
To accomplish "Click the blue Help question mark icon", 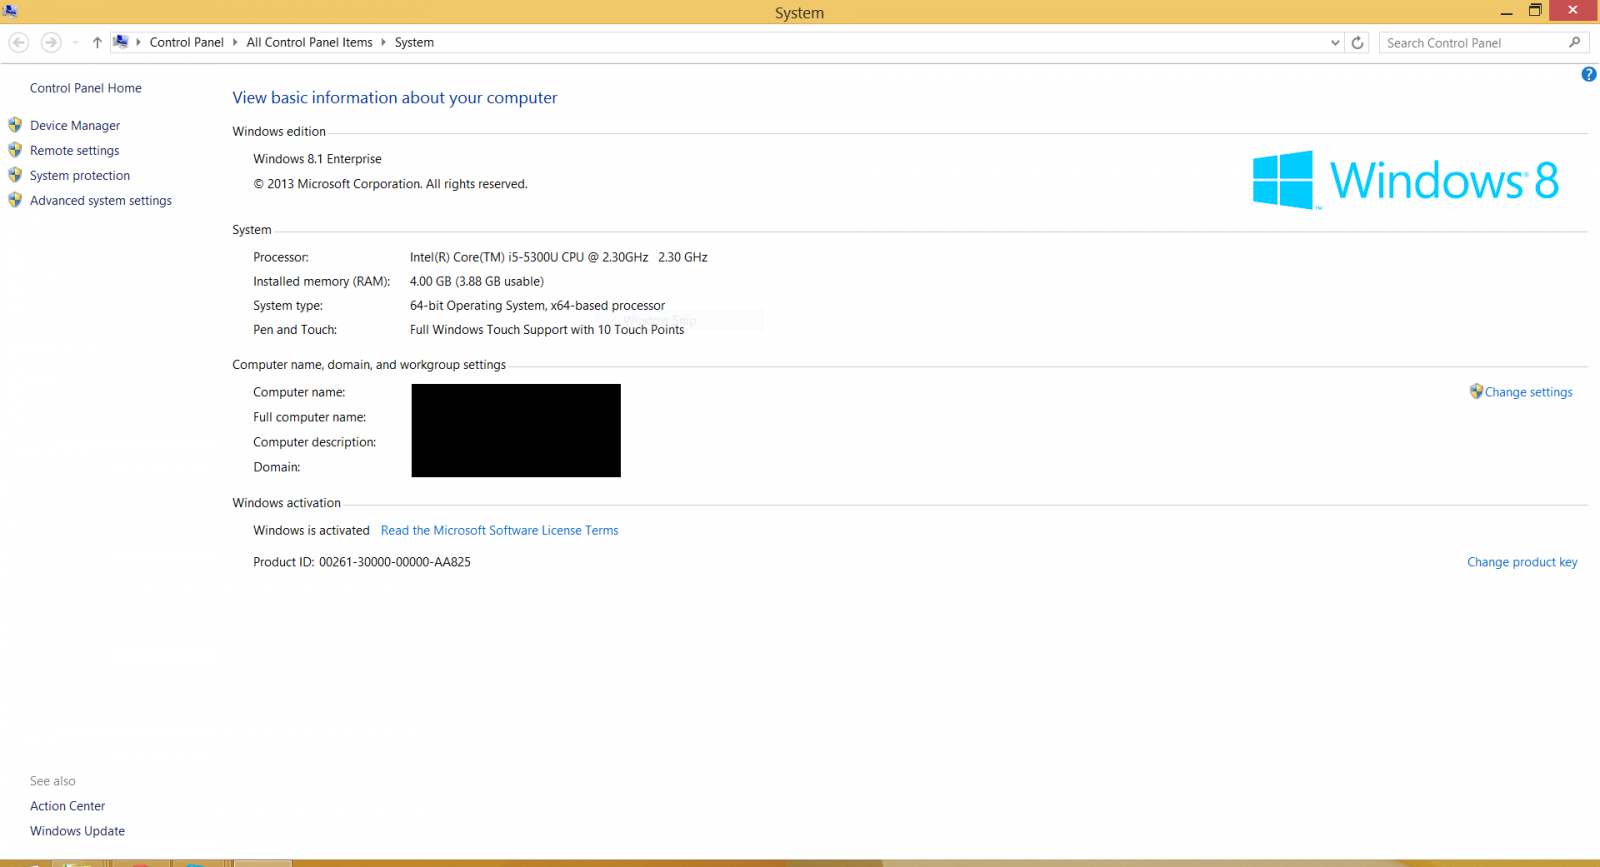I will 1588,75.
